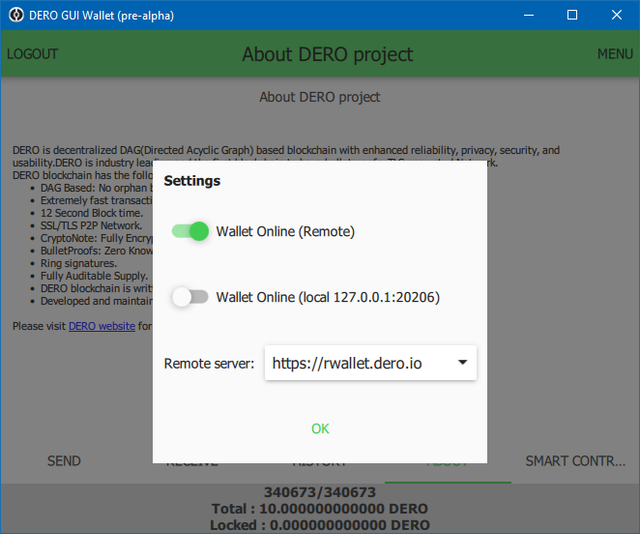The image size is (640, 534).
Task: Click the Ring signatures bullet
Action: [78, 263]
